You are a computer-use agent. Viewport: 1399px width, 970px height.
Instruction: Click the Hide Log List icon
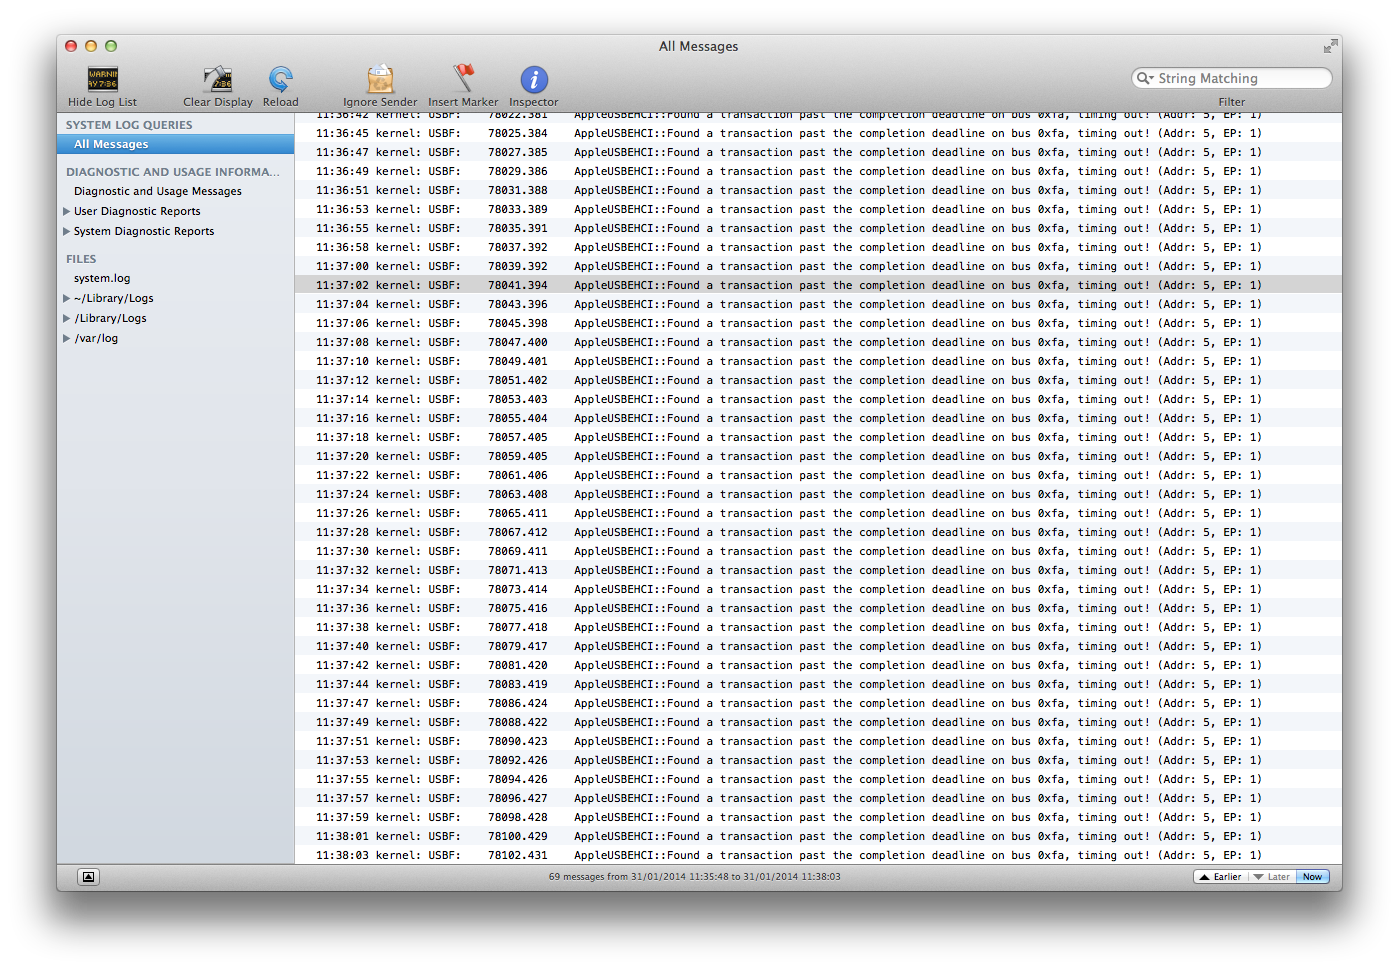[102, 79]
